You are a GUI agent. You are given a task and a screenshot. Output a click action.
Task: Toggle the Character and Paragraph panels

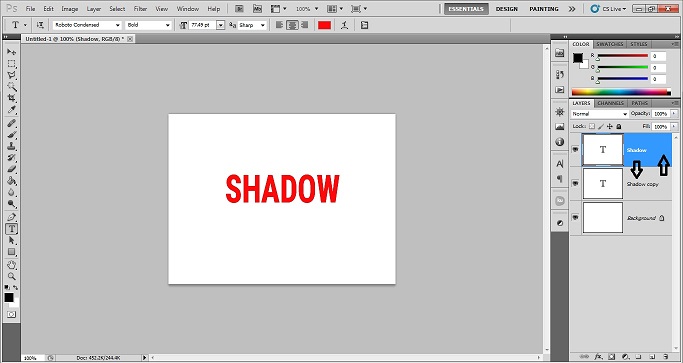point(365,25)
